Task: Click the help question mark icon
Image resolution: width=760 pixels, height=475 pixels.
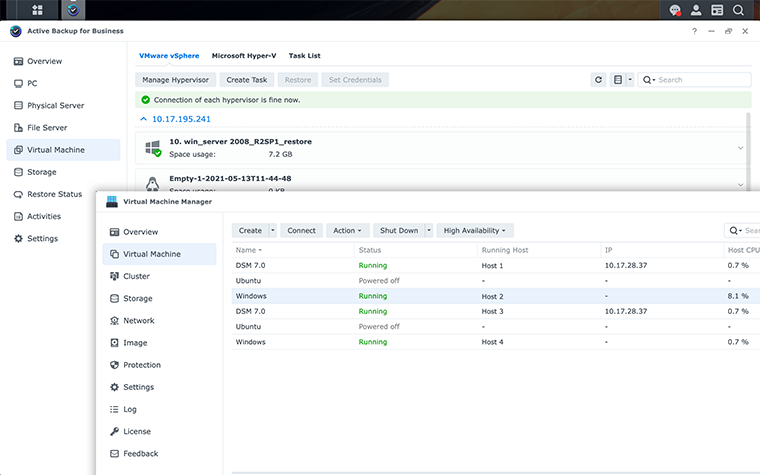Action: point(694,31)
